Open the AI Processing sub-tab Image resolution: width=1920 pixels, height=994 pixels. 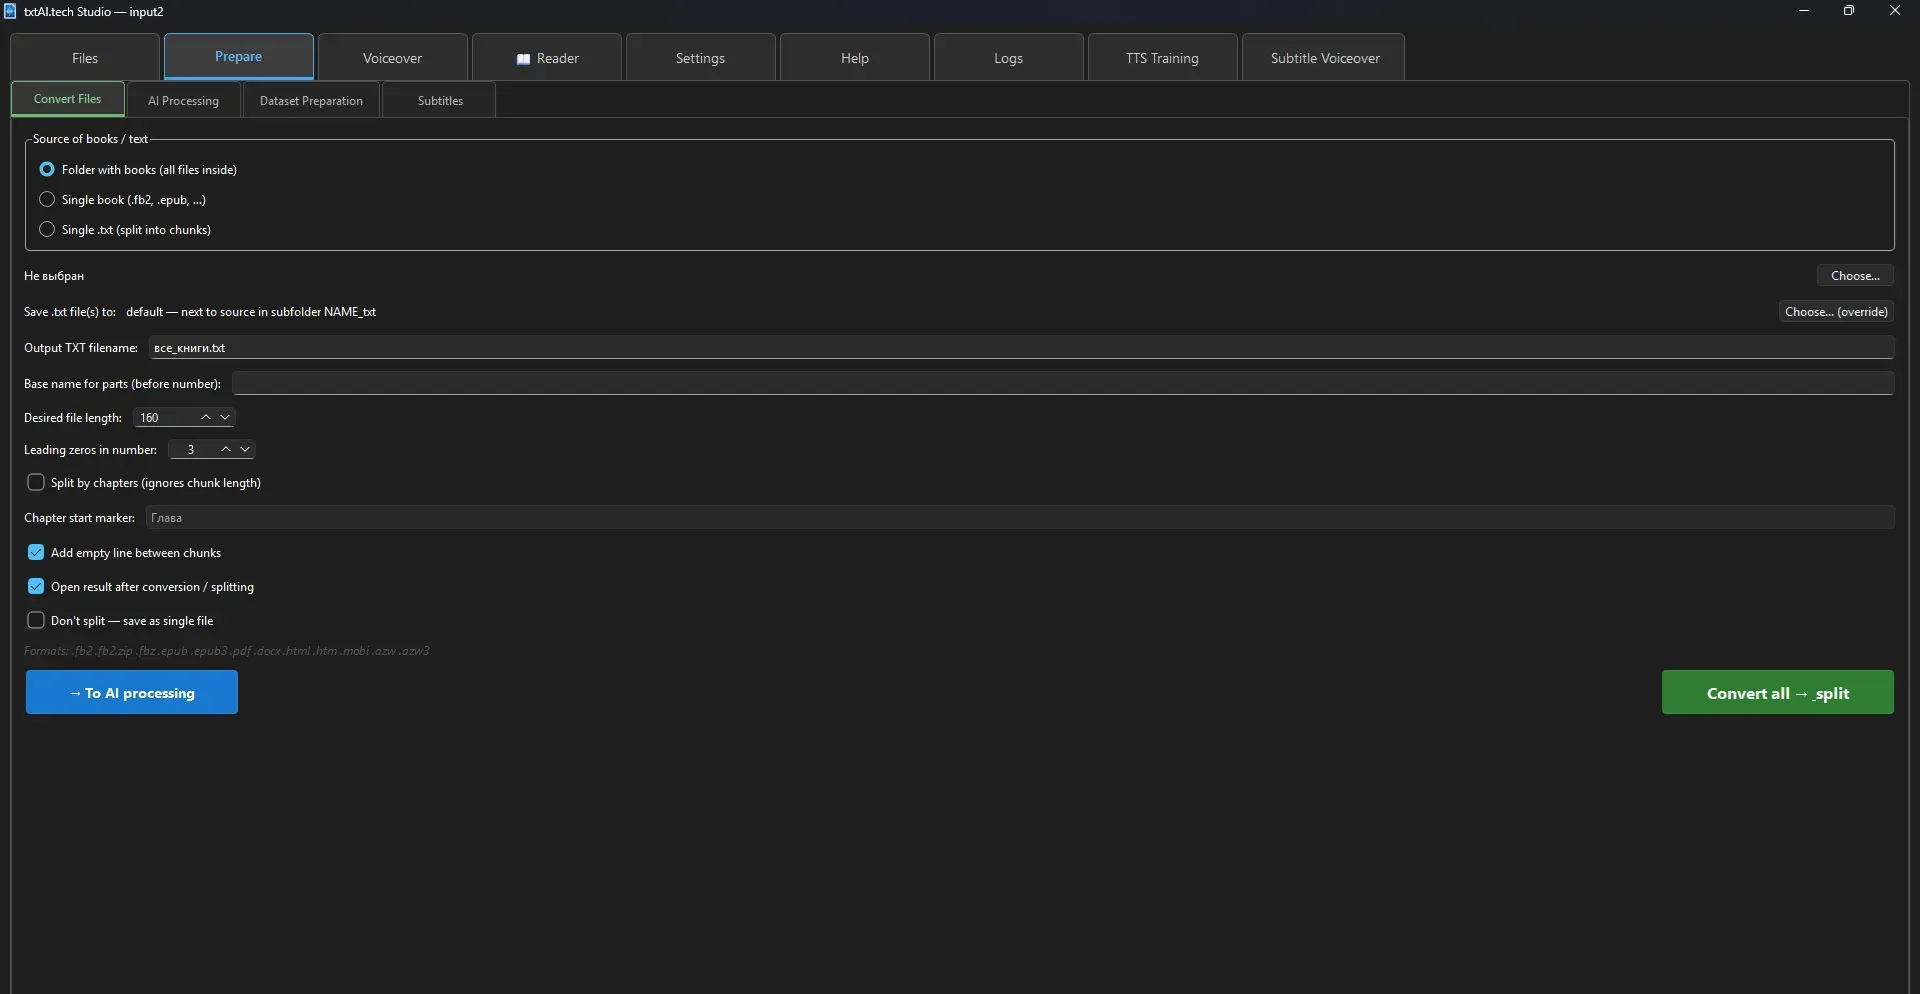[184, 99]
